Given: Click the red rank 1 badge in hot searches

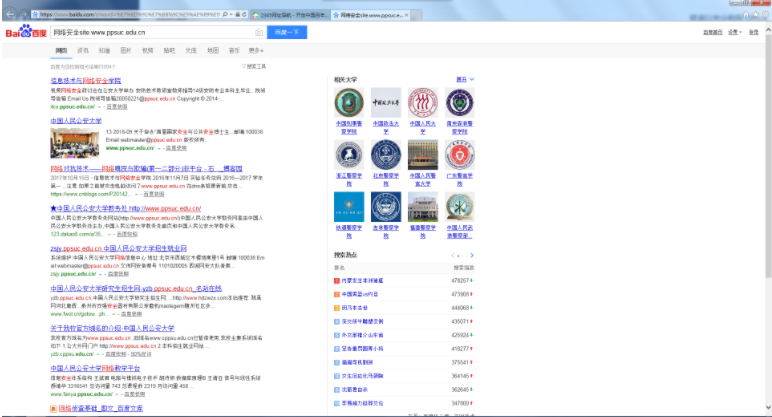Looking at the screenshot, I should tap(337, 281).
